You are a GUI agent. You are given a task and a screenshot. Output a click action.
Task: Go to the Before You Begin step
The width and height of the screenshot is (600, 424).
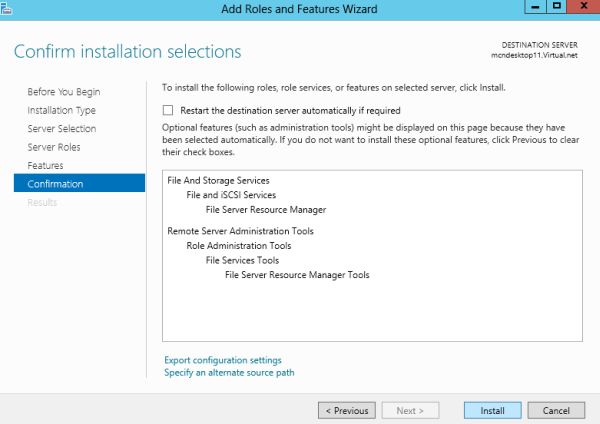click(62, 92)
